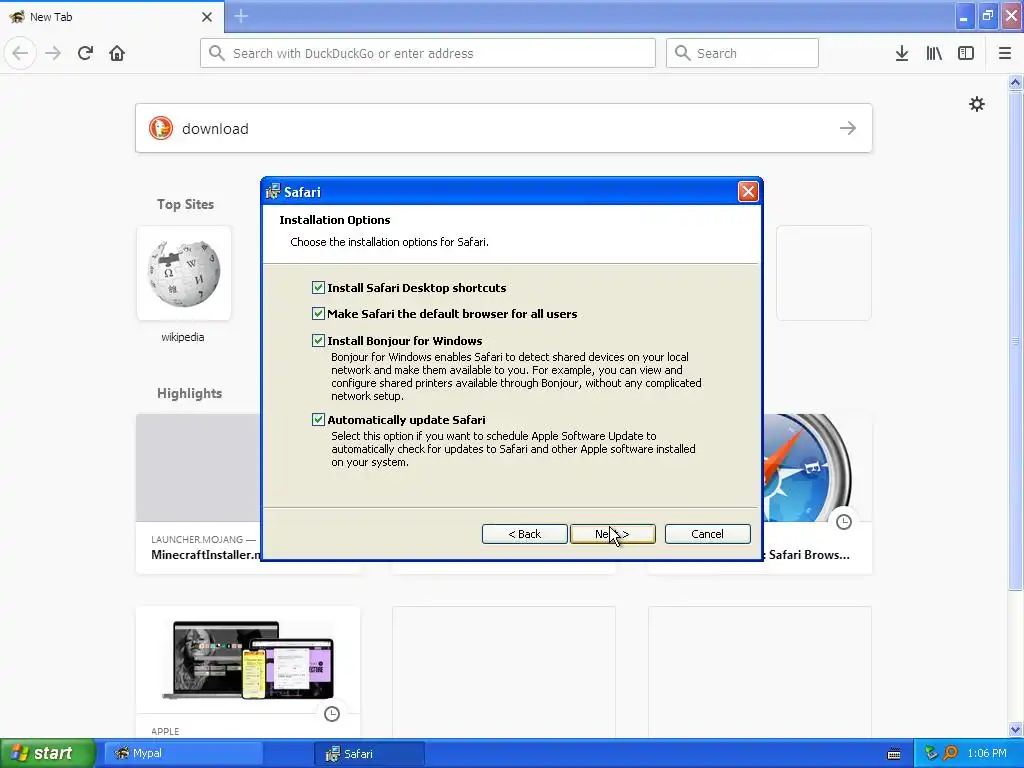
Task: Click the network shield tray icon
Action: coord(931,753)
